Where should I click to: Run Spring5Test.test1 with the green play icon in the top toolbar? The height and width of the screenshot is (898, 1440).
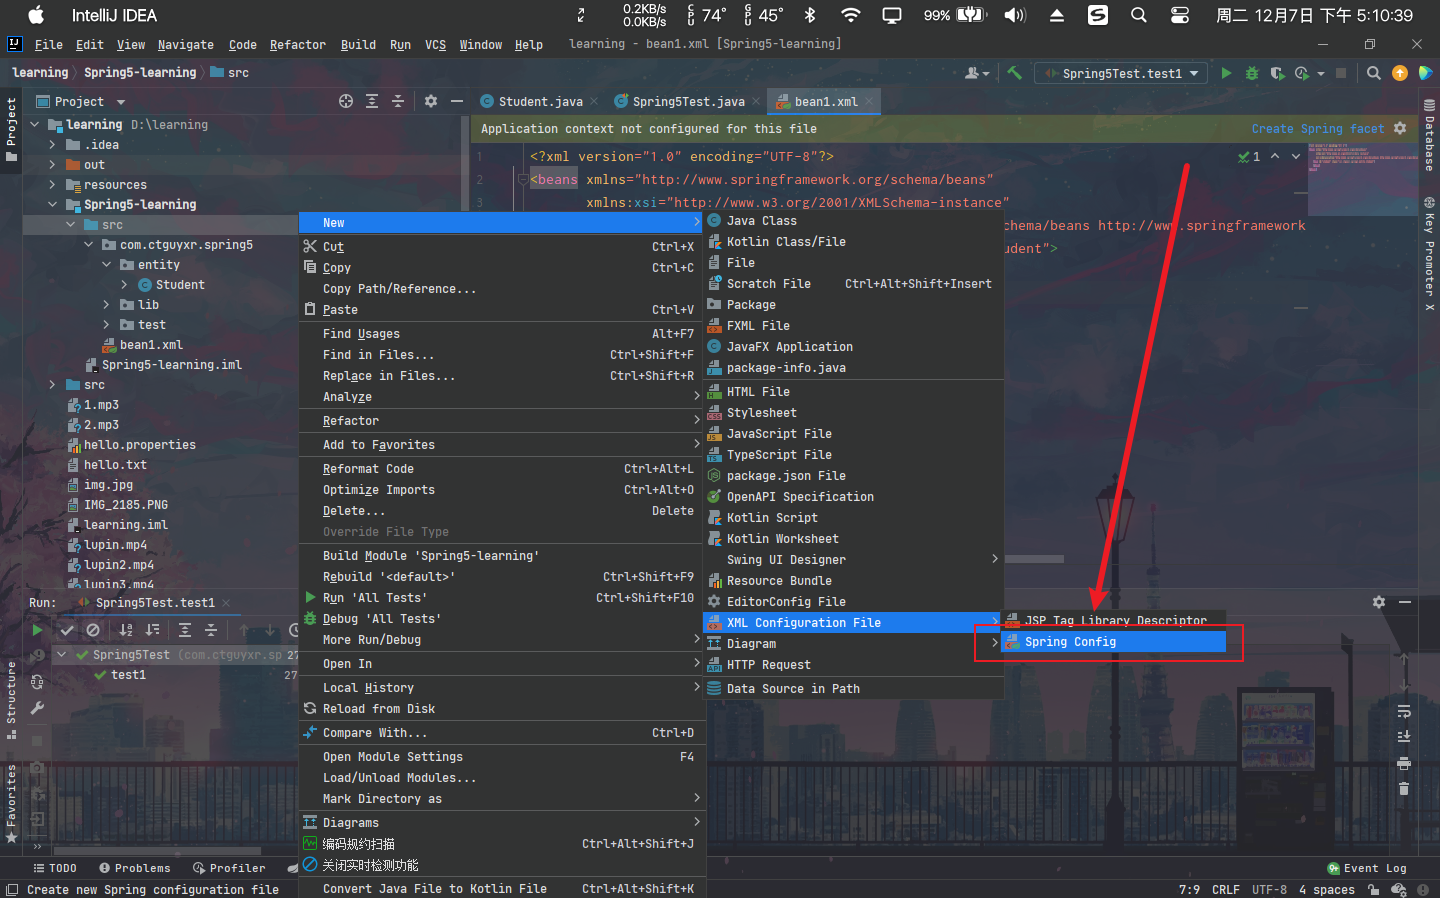[1226, 73]
